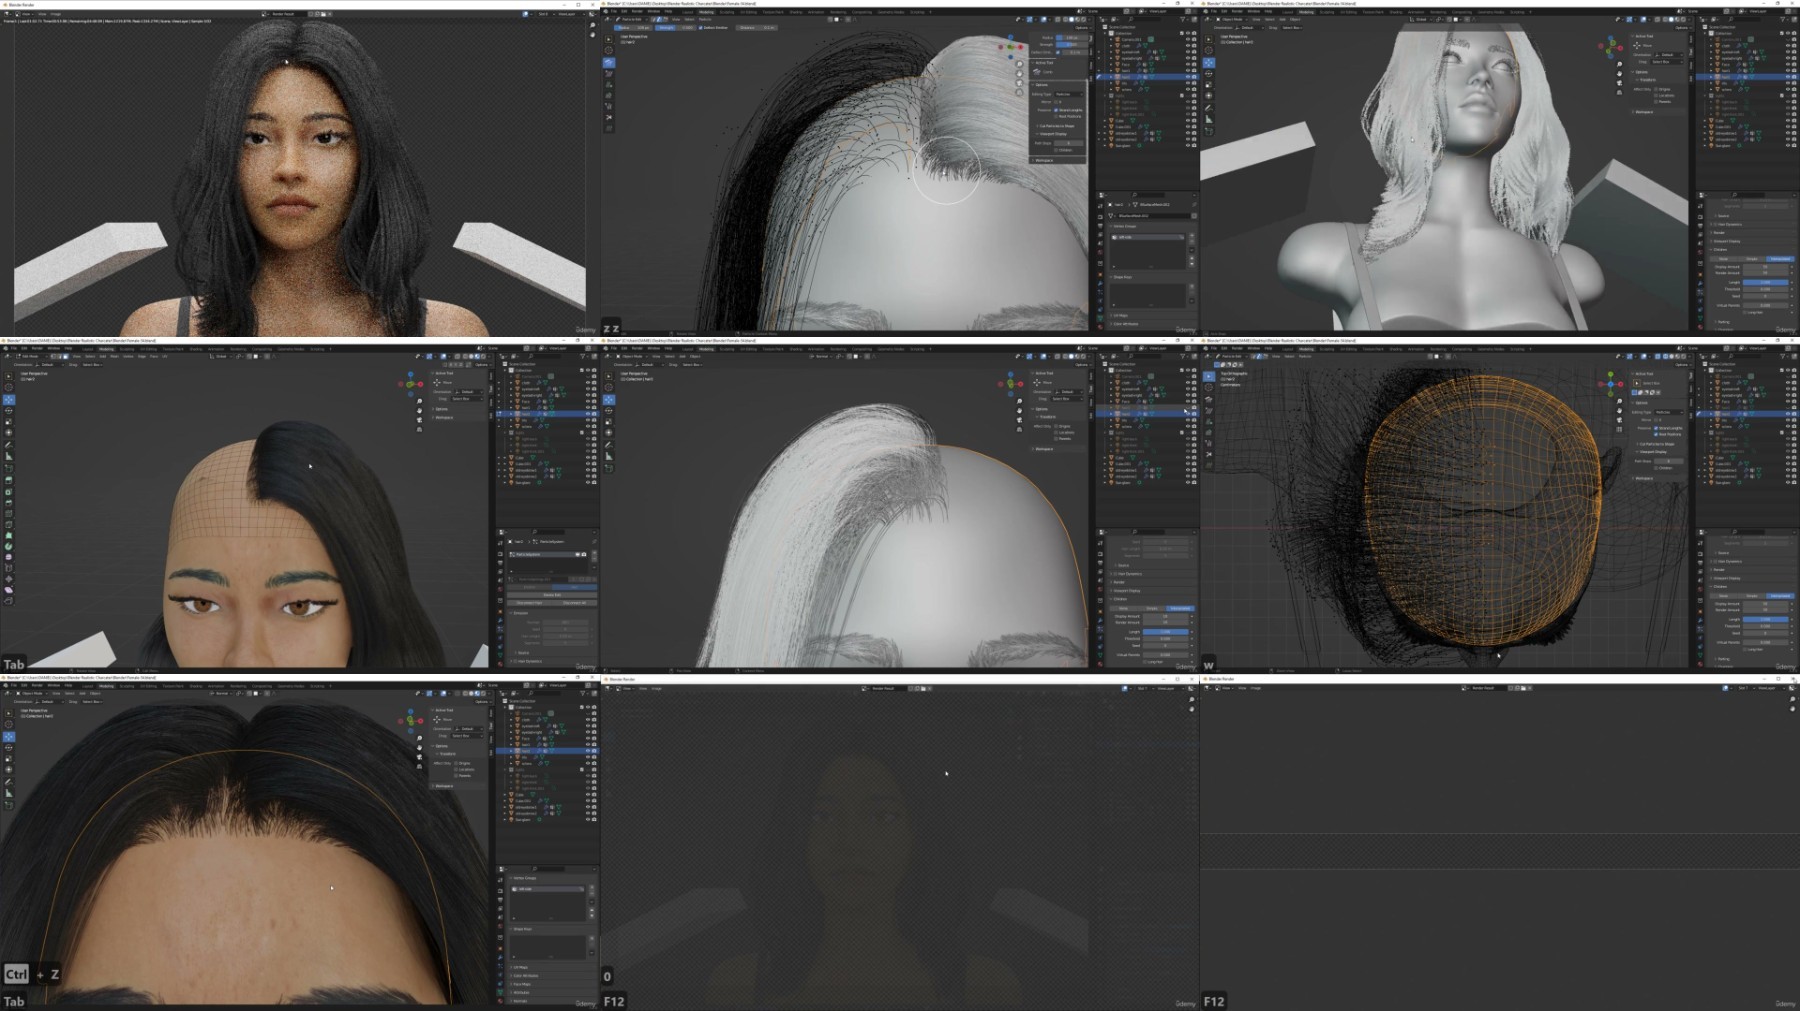
Task: Click Distance field in the brush-circle window header
Action: 757,28
